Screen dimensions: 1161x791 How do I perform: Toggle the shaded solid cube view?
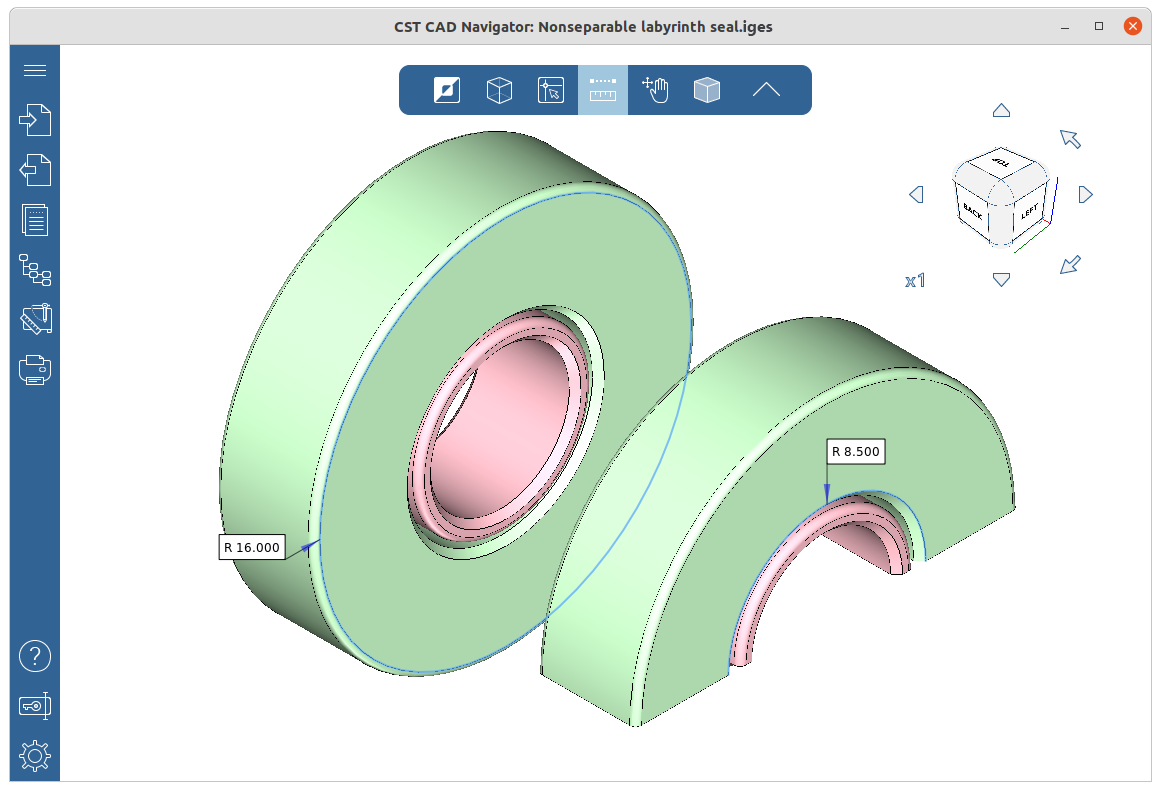(707, 90)
